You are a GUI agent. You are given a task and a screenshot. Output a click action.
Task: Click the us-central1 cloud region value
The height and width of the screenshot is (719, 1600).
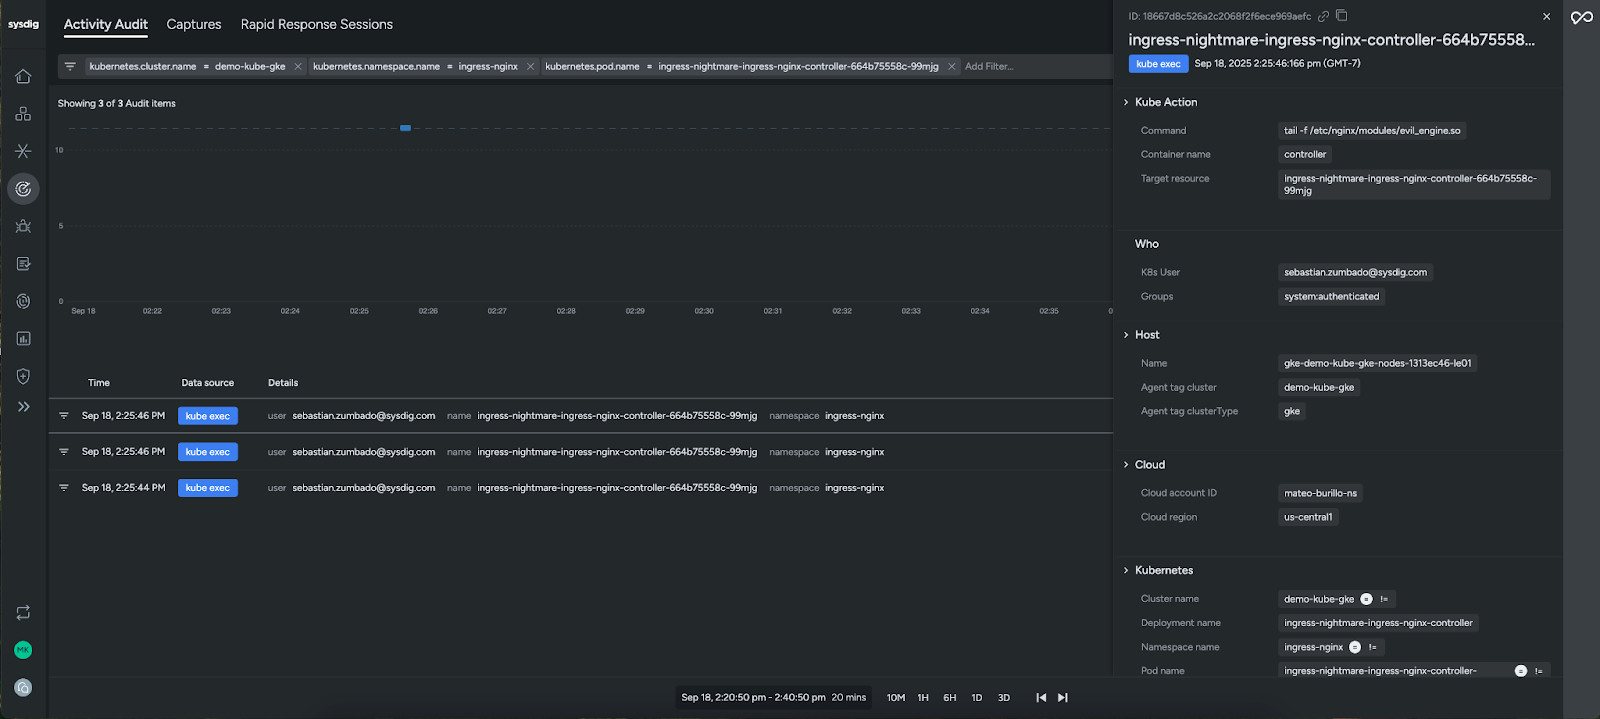click(1308, 517)
